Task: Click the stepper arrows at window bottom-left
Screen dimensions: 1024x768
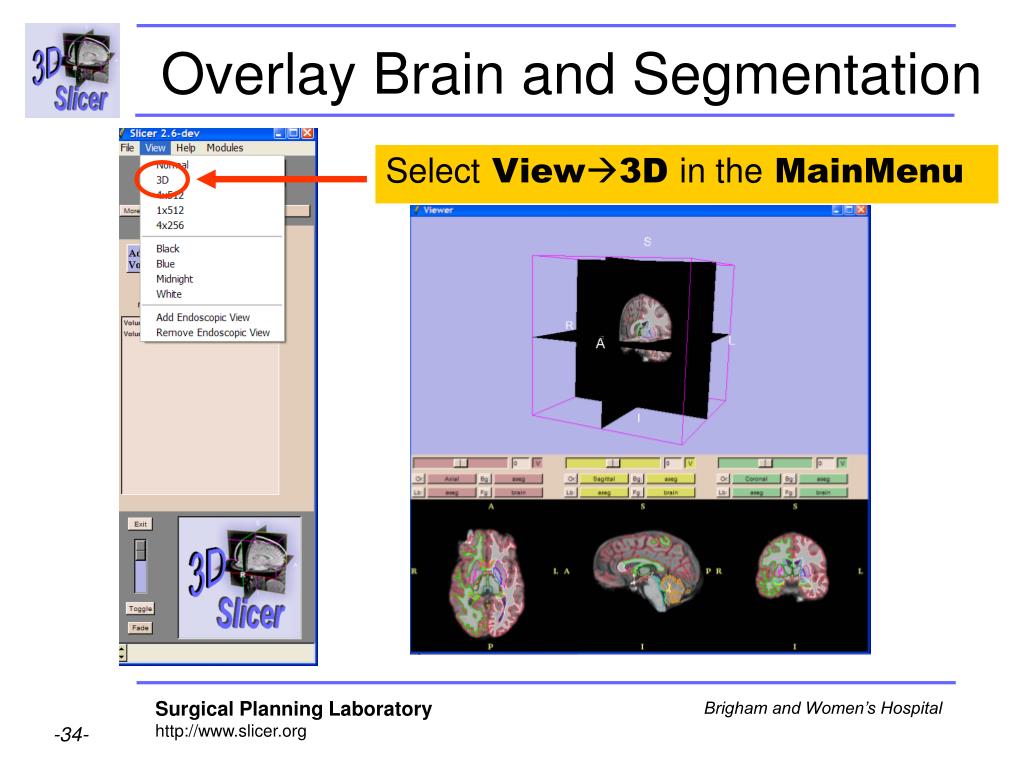Action: [x=123, y=652]
